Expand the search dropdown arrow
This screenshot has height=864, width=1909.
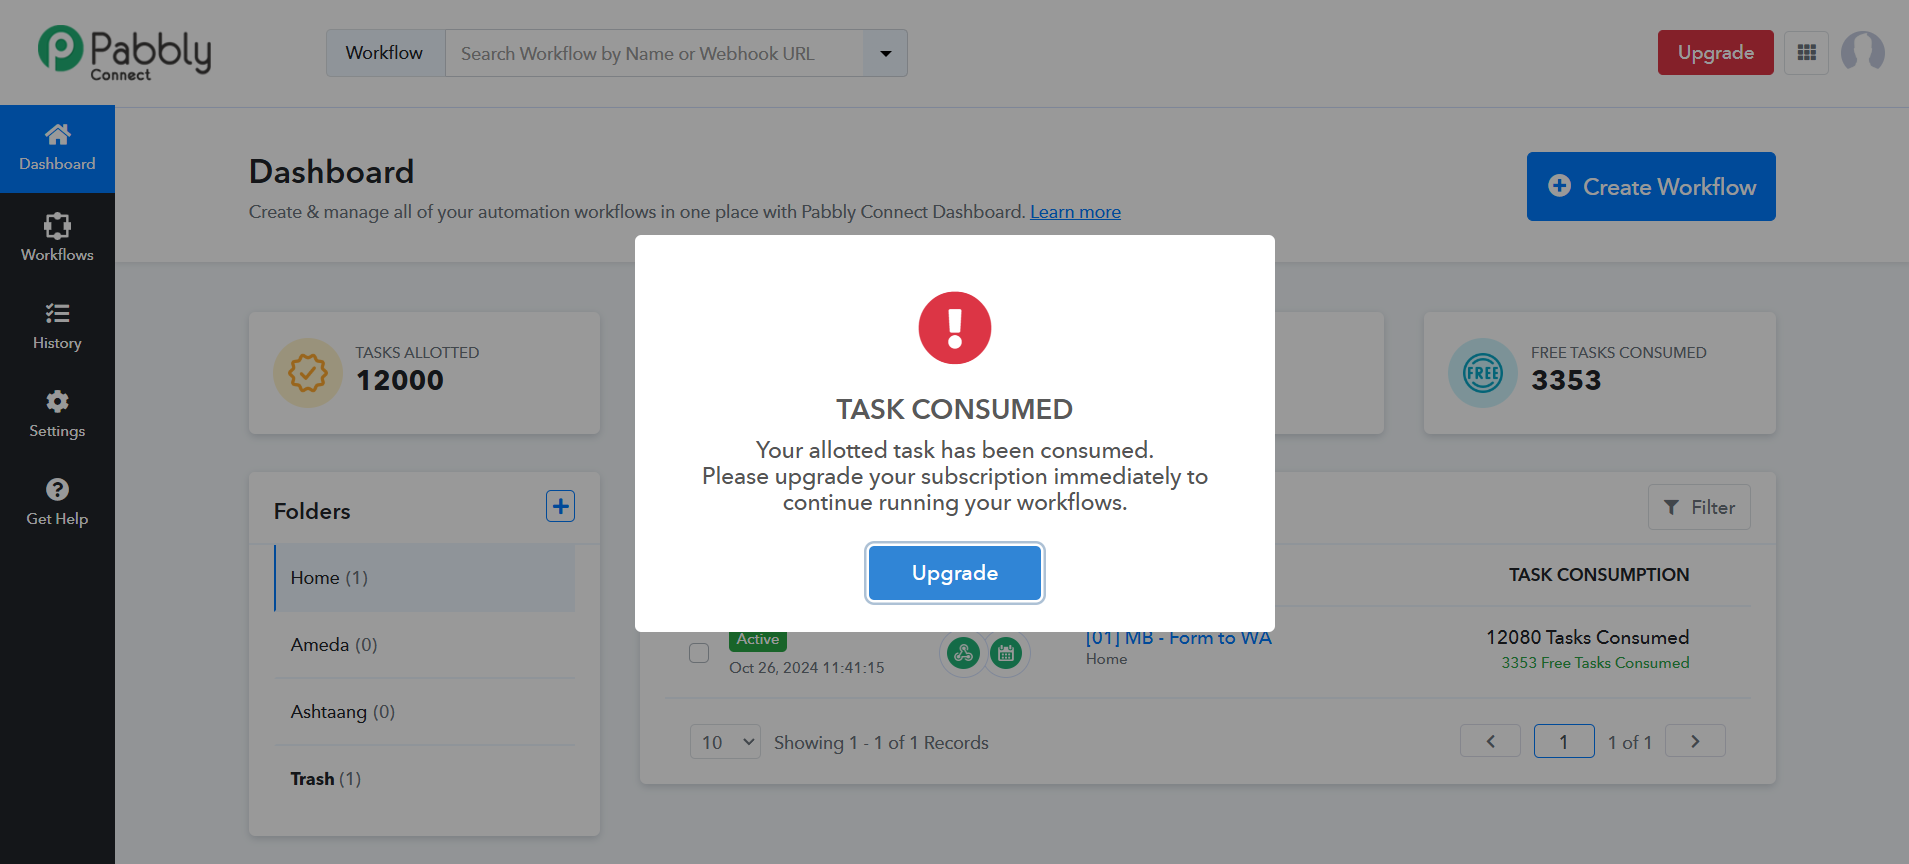885,53
